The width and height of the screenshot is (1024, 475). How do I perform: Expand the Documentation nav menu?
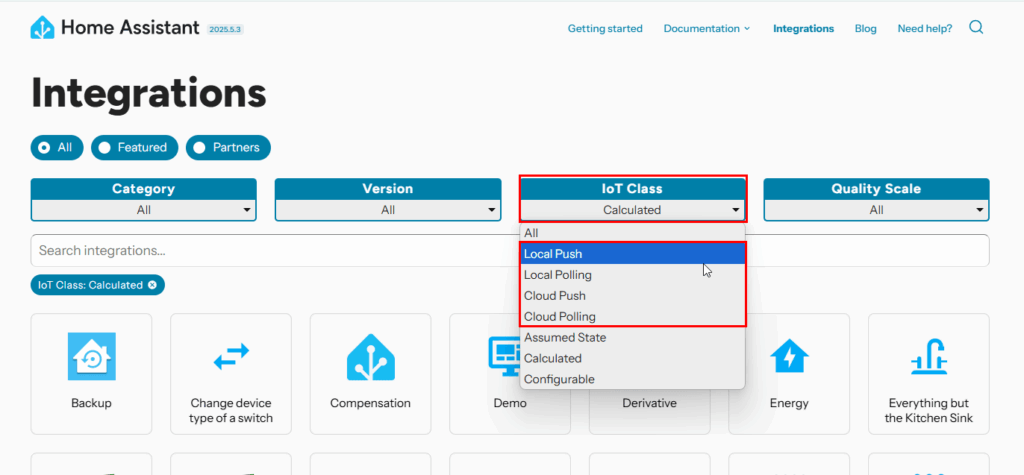(706, 29)
